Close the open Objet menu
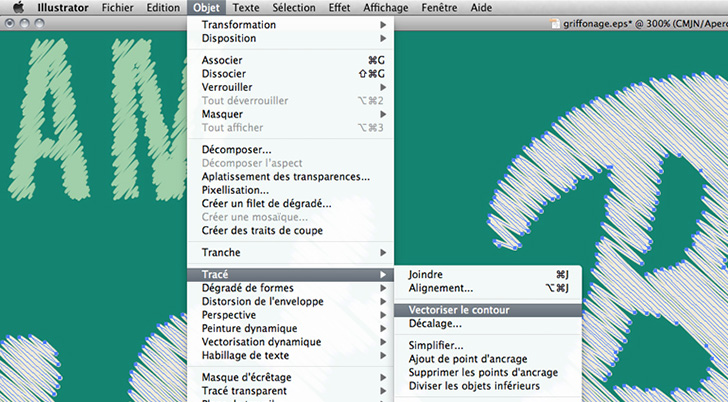Viewport: 728px width, 402px height. pos(207,7)
